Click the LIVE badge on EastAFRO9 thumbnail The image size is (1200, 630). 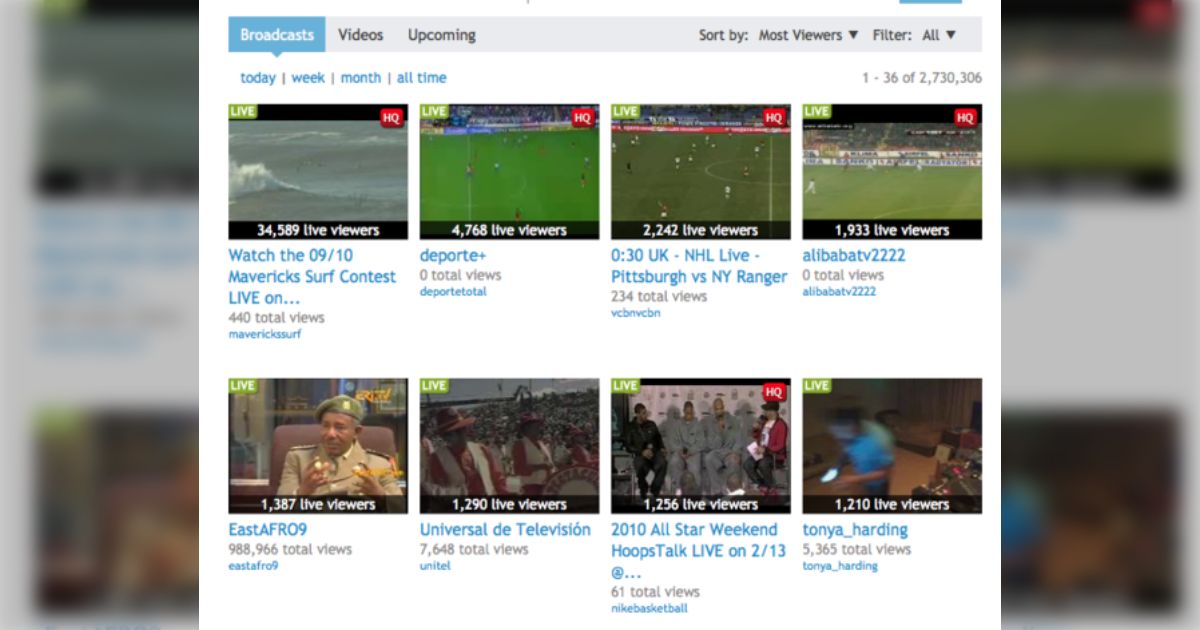pyautogui.click(x=243, y=386)
